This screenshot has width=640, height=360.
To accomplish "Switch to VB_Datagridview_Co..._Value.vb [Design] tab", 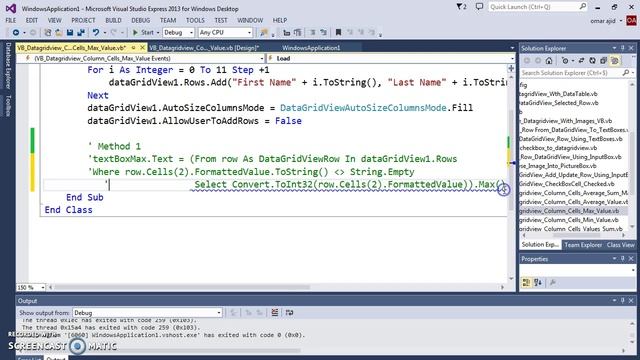I will click(204, 48).
